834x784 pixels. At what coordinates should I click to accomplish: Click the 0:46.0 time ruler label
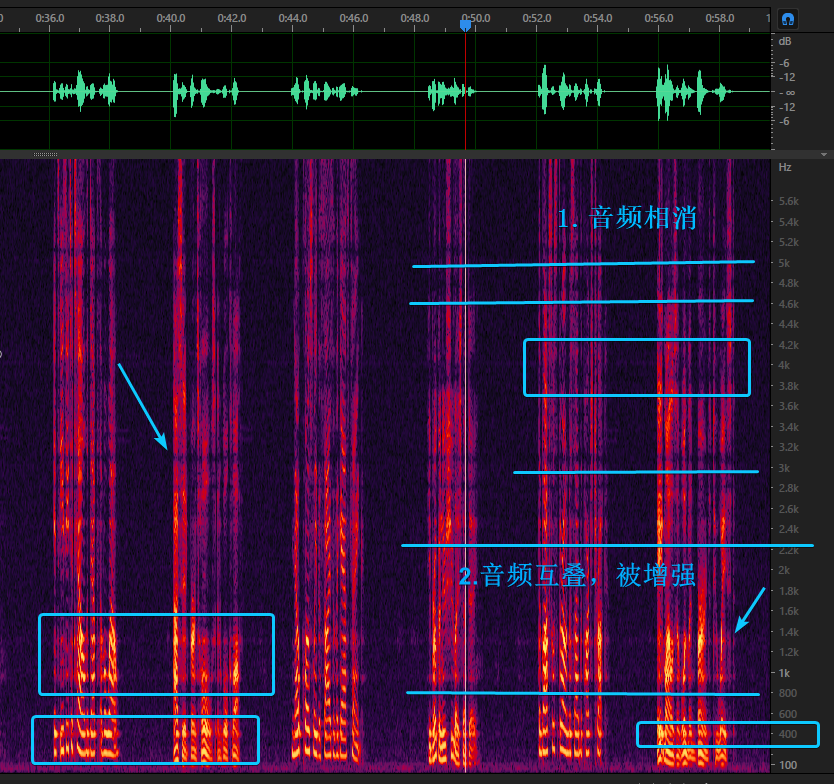click(354, 18)
